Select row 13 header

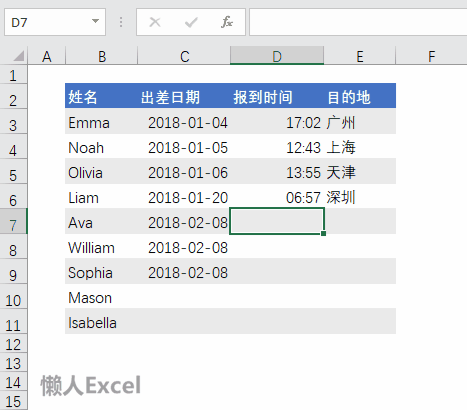[13, 362]
